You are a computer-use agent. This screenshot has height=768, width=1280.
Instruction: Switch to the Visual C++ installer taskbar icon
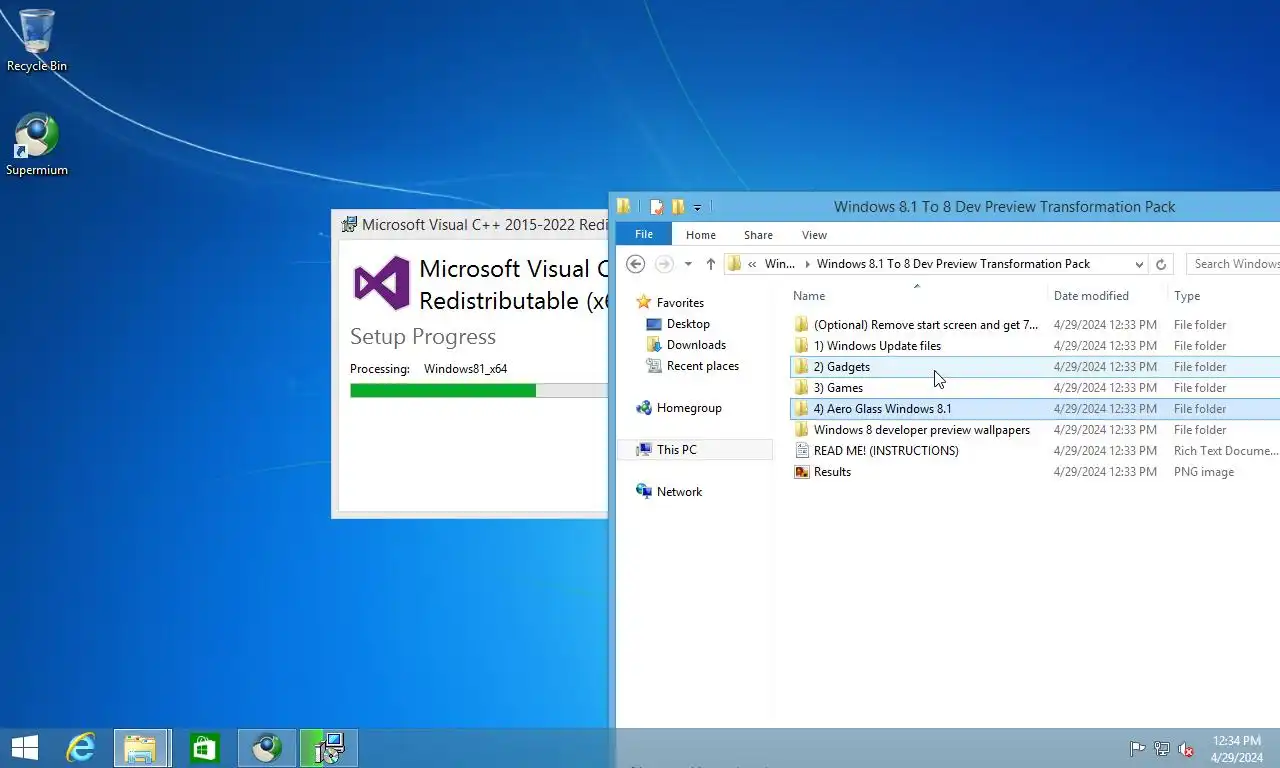pyautogui.click(x=329, y=748)
